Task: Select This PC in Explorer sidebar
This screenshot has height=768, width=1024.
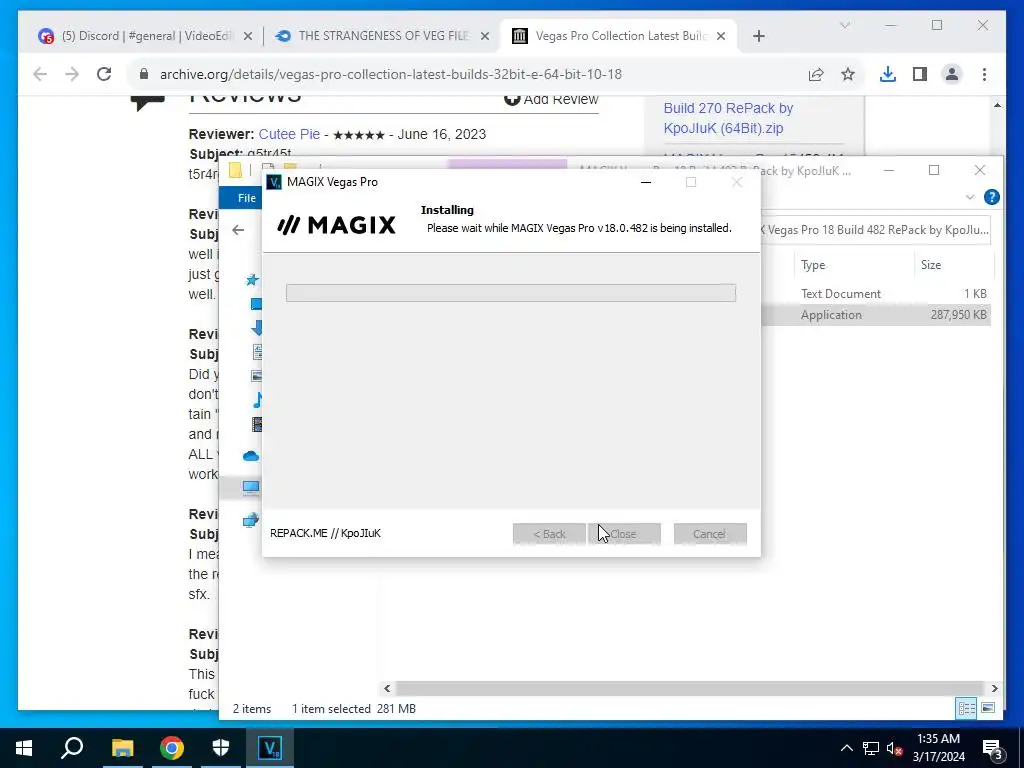Action: click(251, 487)
